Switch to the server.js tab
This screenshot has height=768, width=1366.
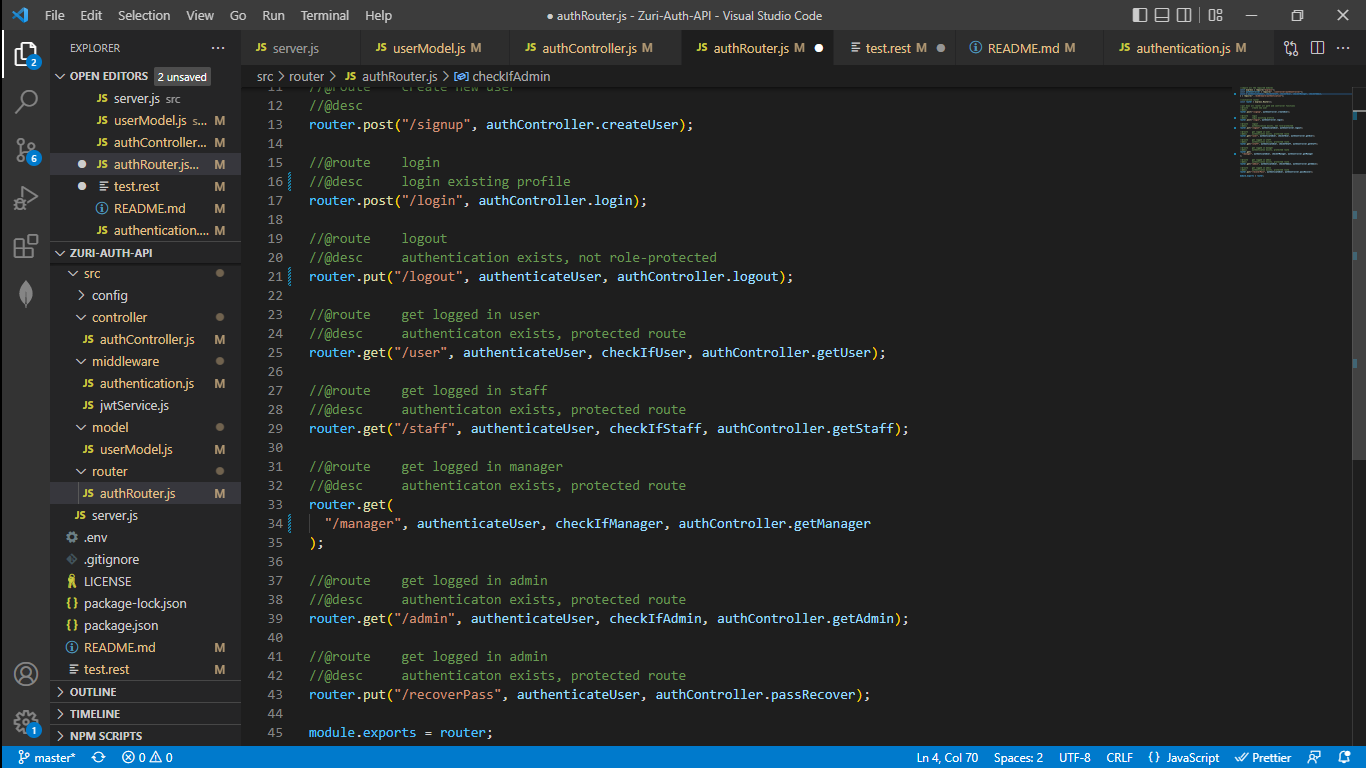295,46
